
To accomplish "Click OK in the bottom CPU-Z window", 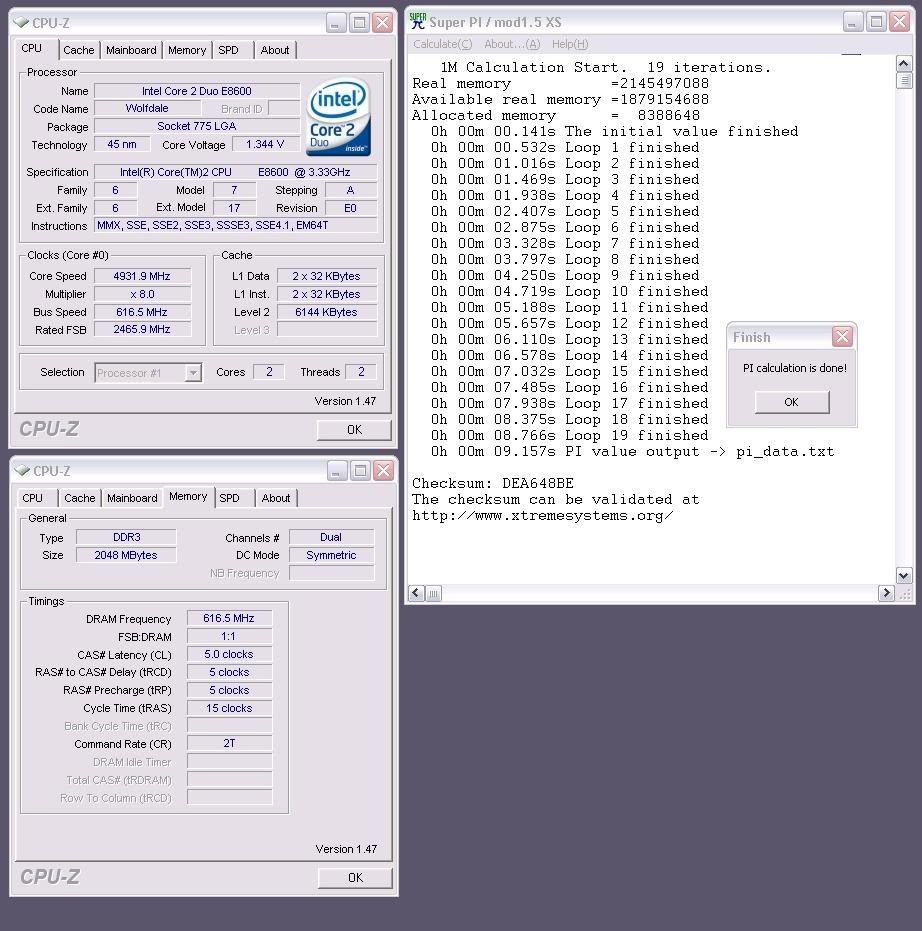I will [x=356, y=878].
